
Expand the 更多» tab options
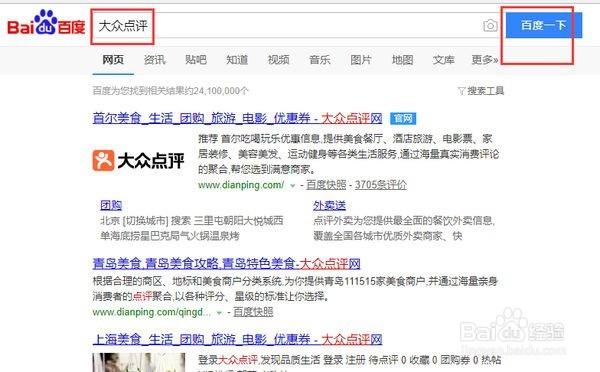(x=485, y=60)
